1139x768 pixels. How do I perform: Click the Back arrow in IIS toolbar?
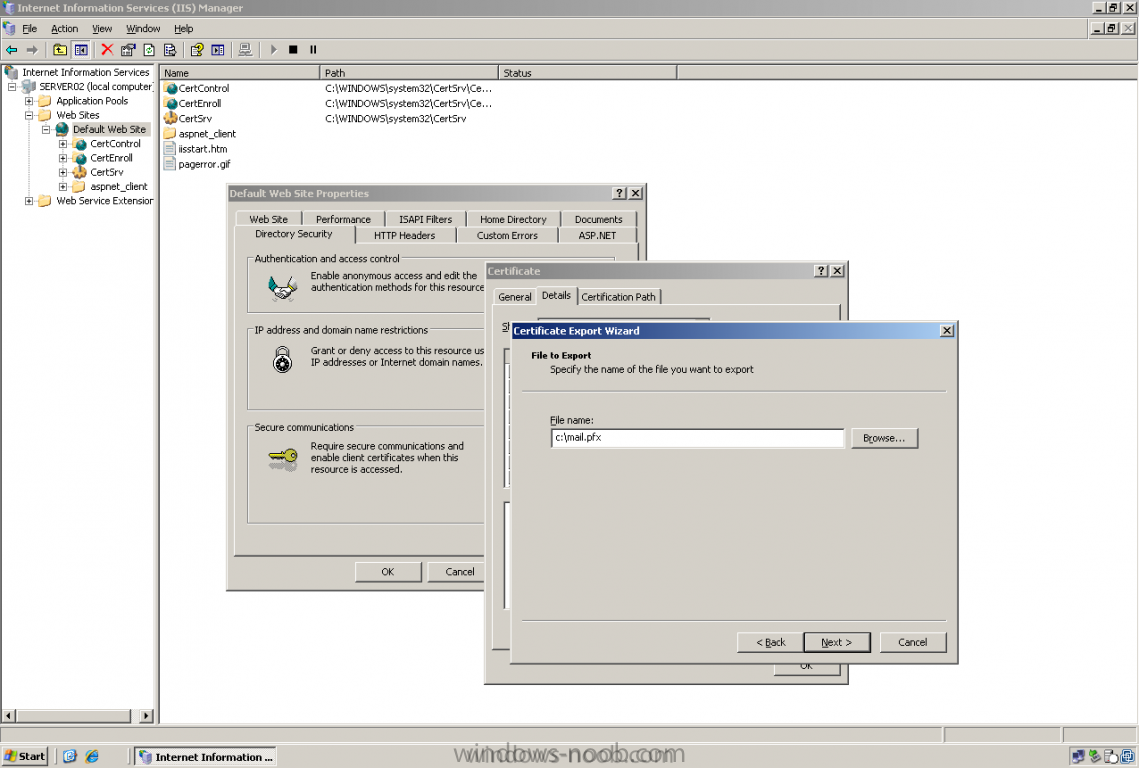pyautogui.click(x=12, y=50)
